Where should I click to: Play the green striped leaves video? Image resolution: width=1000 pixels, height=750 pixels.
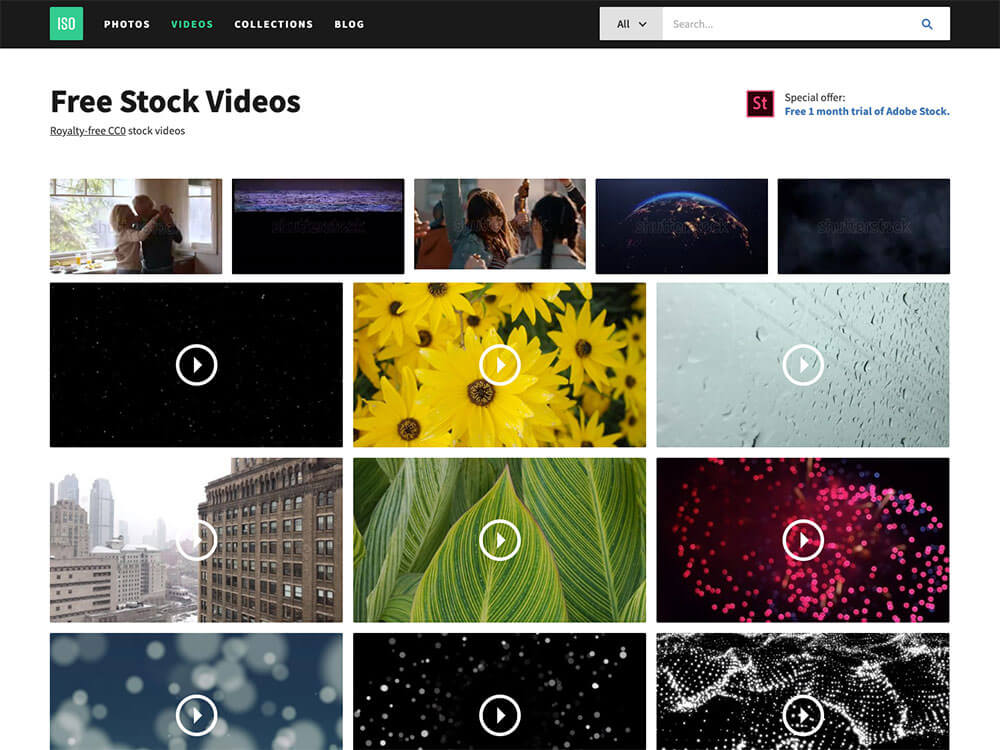(x=499, y=540)
